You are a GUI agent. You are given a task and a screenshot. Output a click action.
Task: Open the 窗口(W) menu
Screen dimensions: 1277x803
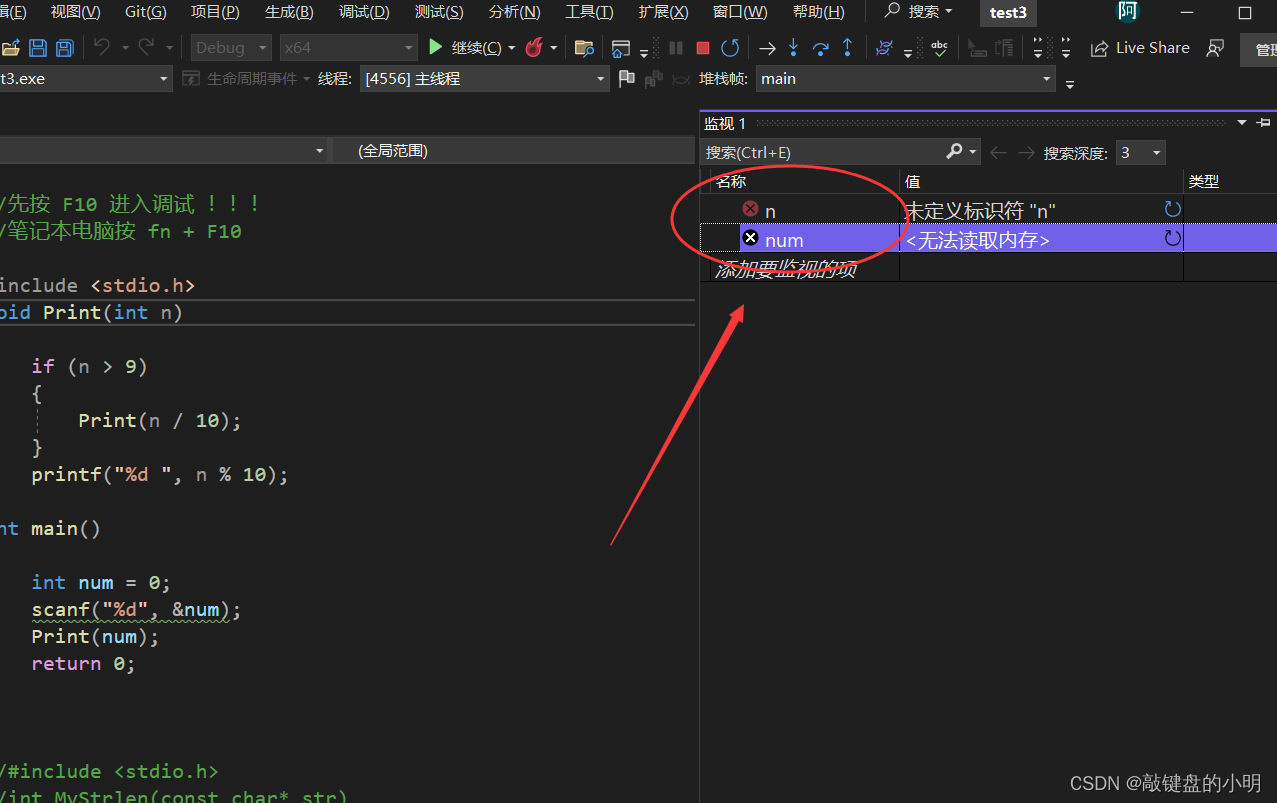740,12
